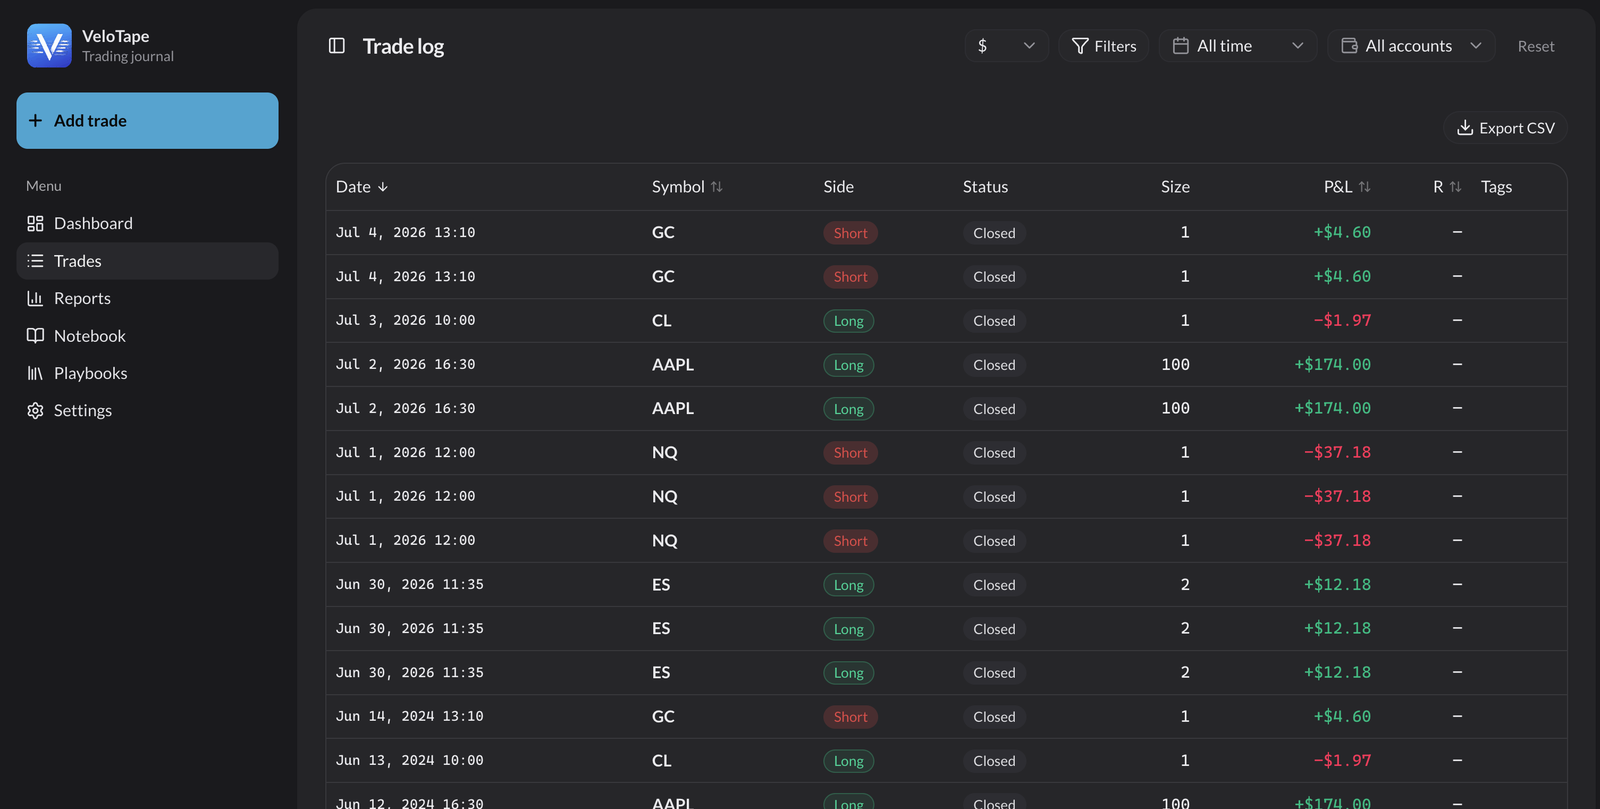1600x809 pixels.
Task: Click the wallet icon beside All accounts
Action: (1349, 46)
